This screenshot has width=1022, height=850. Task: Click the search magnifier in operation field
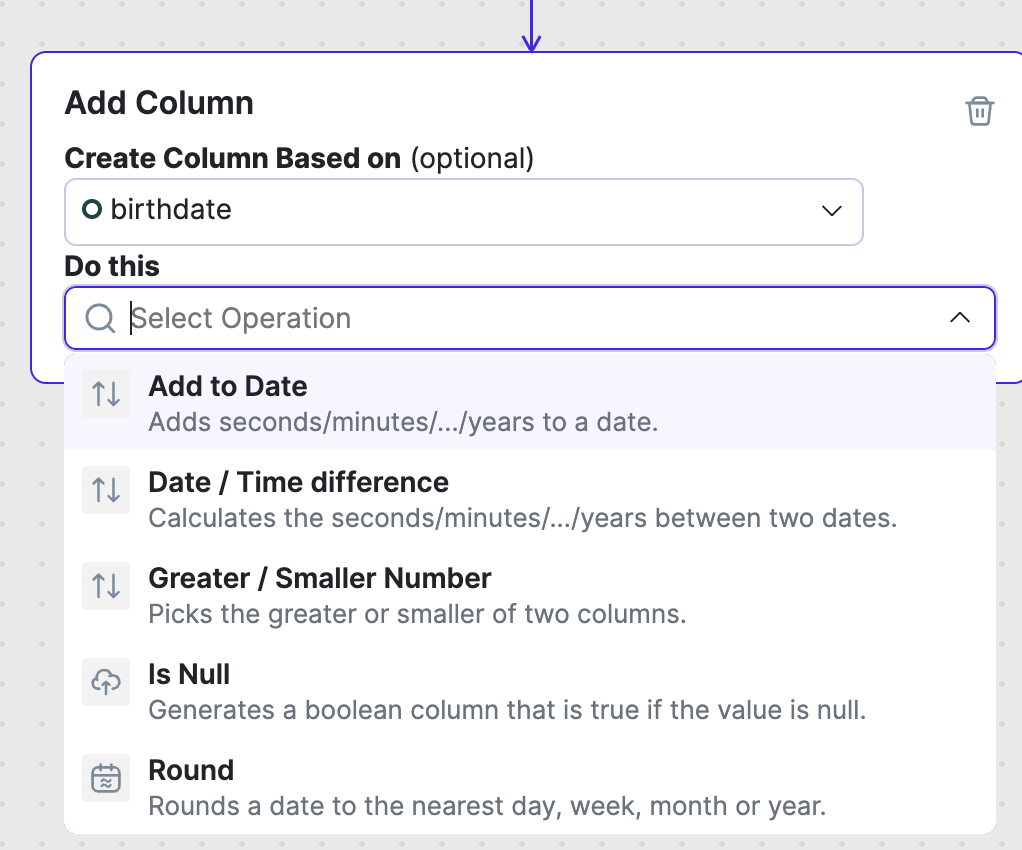100,319
